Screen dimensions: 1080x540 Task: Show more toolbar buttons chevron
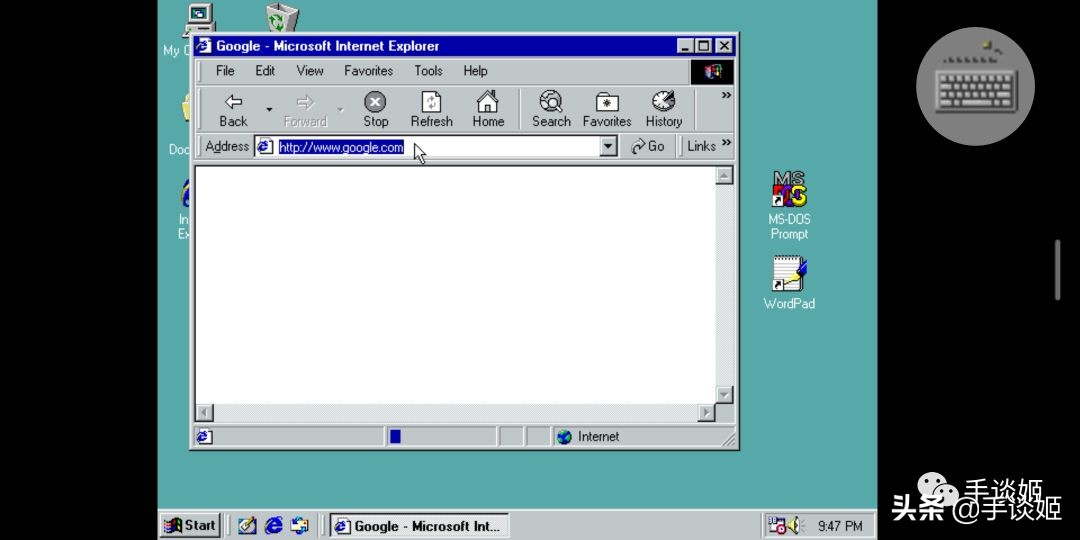pyautogui.click(x=725, y=96)
